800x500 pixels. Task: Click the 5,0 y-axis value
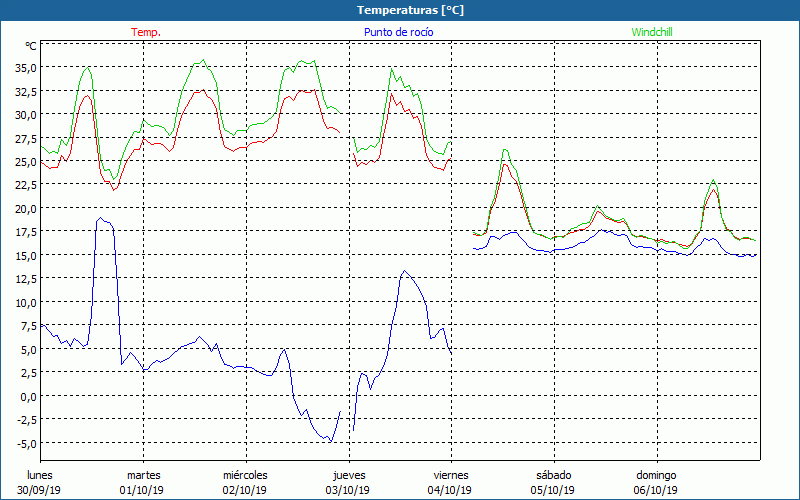(x=29, y=349)
